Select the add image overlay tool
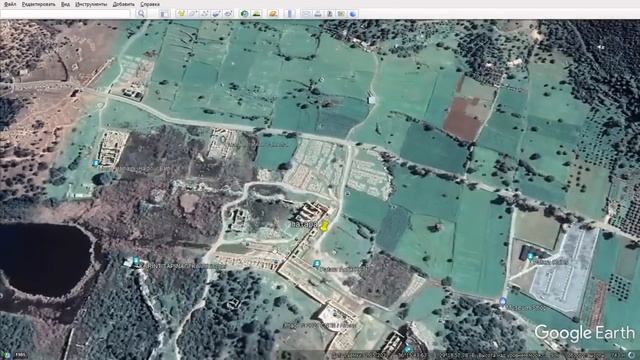Screen dimensions: 640x360 (216, 14)
